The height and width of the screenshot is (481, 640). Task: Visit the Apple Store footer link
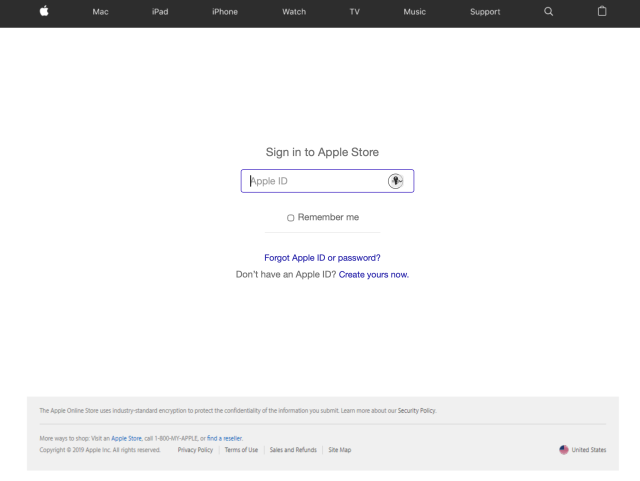coord(127,438)
